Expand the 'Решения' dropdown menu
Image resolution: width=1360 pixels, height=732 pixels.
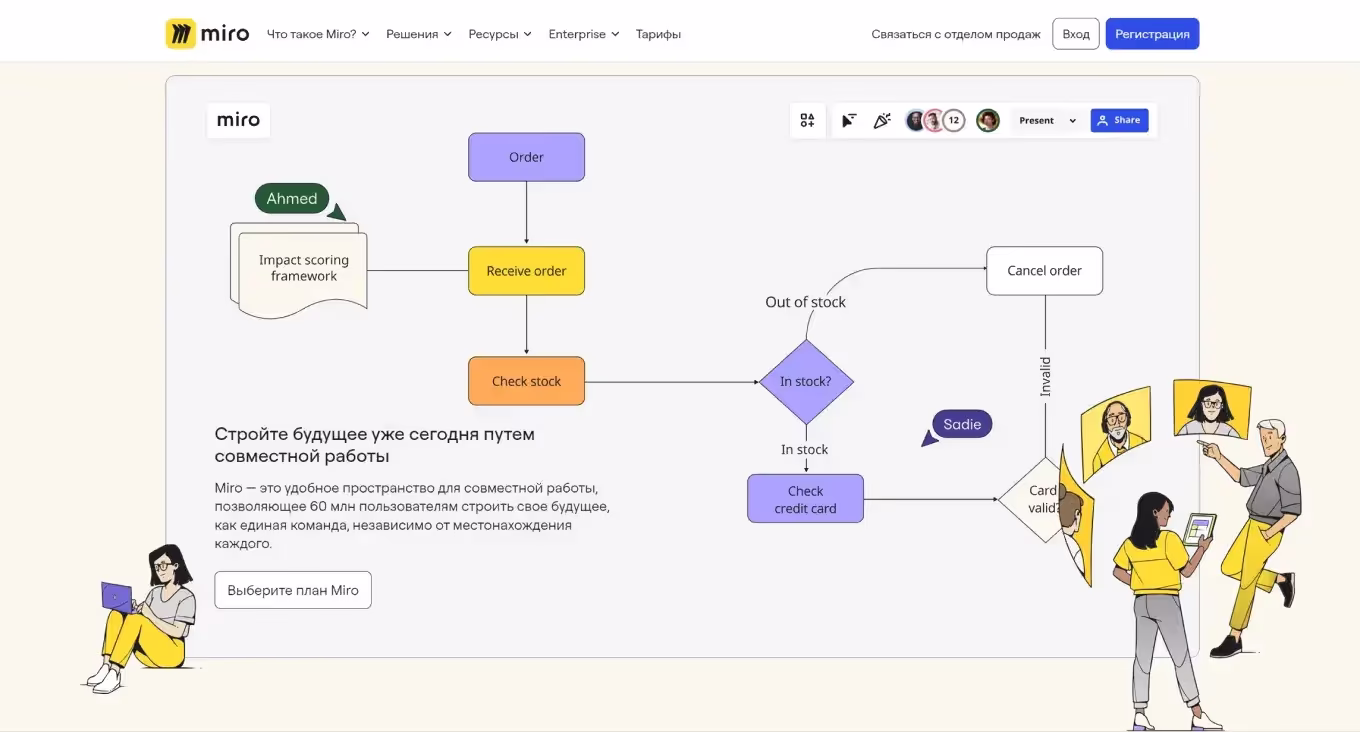click(418, 34)
